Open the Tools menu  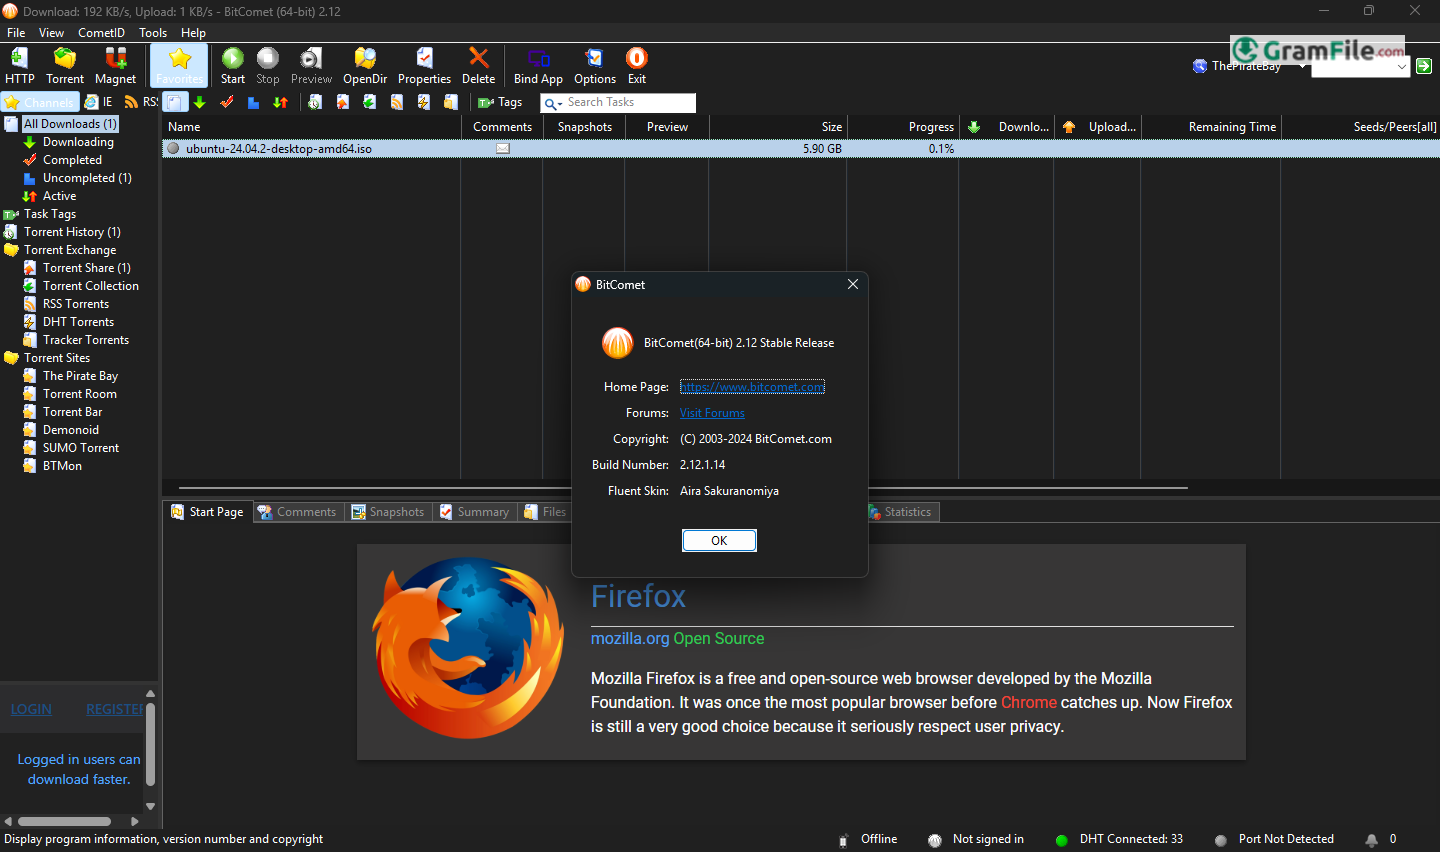coord(153,33)
